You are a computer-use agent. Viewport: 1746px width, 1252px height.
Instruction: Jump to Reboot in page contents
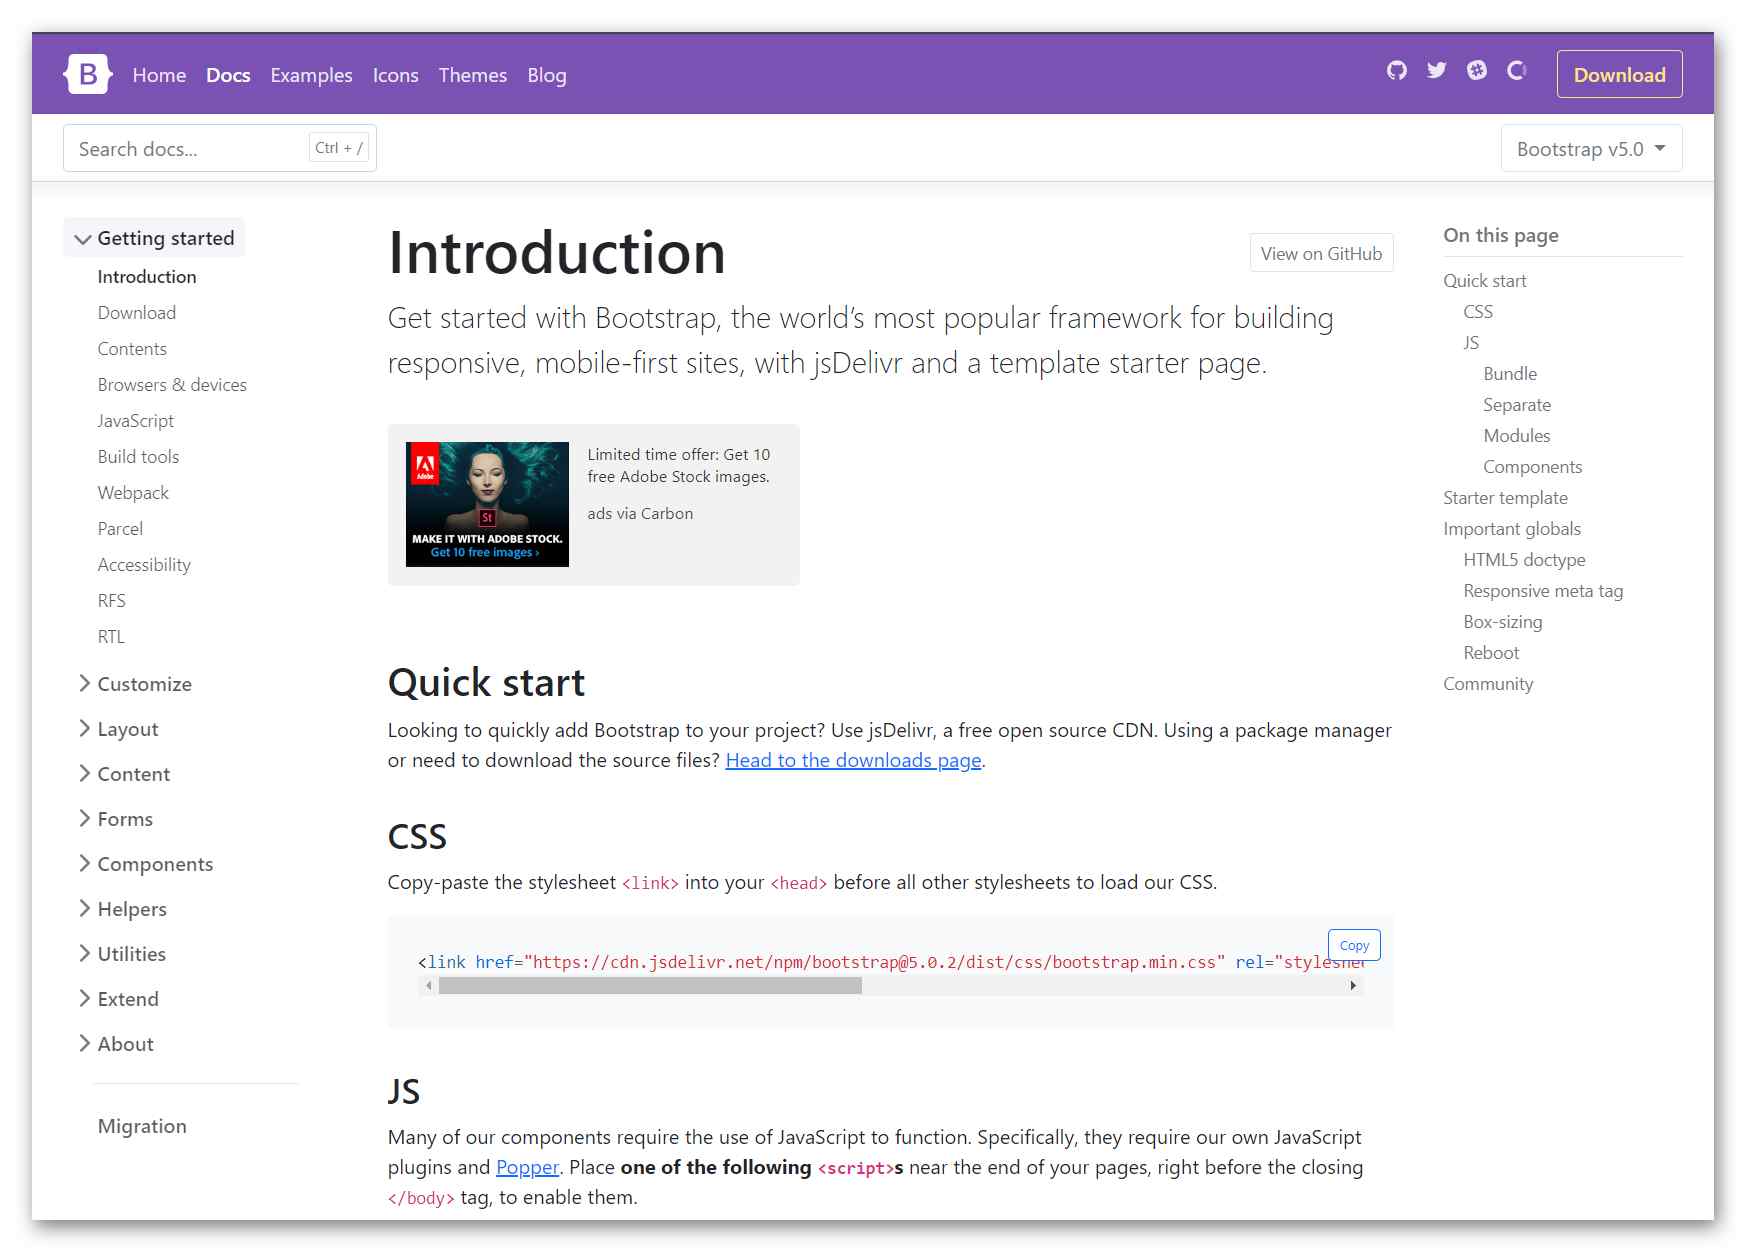pyautogui.click(x=1491, y=652)
